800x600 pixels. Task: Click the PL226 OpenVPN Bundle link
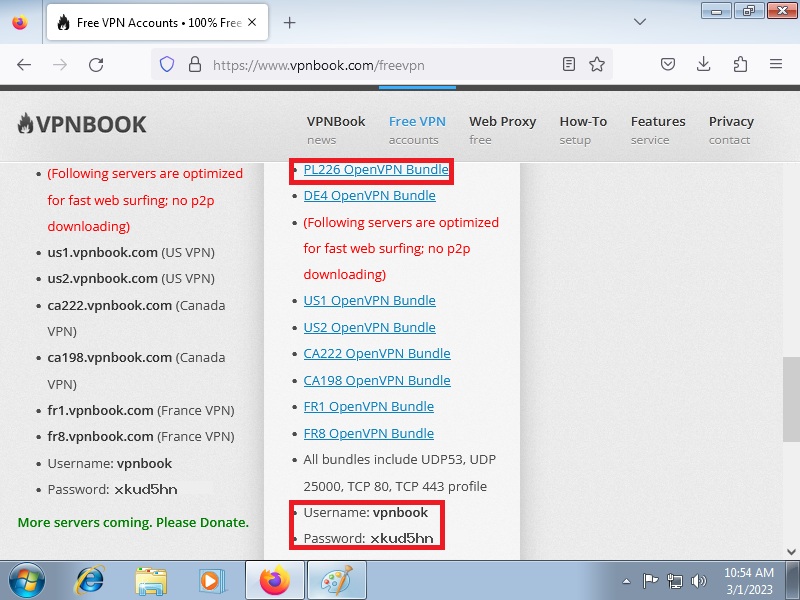(x=376, y=170)
